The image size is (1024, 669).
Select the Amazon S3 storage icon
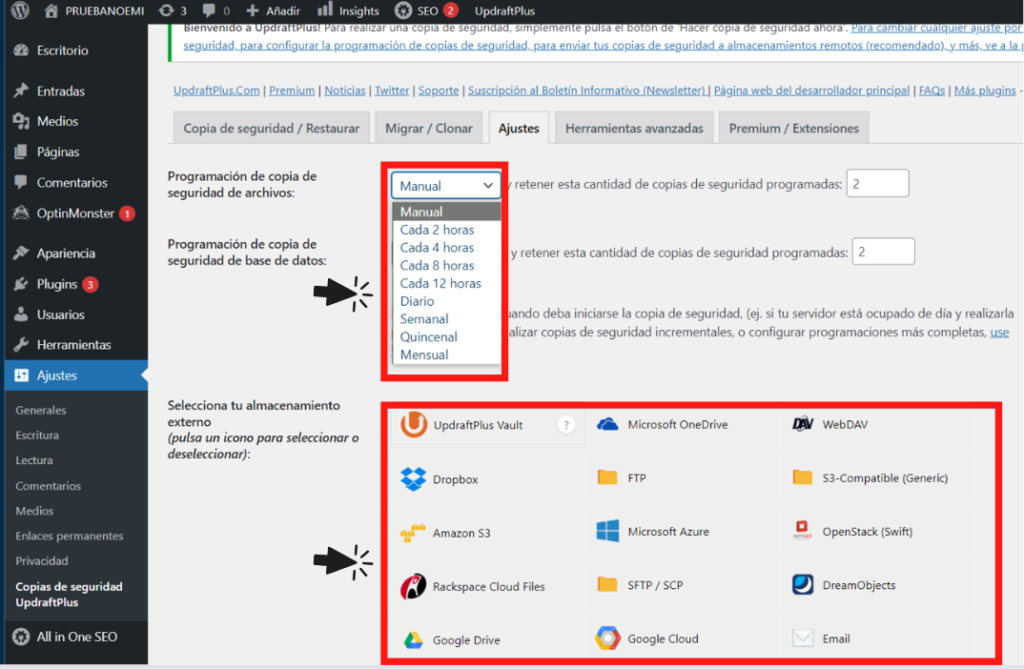click(413, 533)
